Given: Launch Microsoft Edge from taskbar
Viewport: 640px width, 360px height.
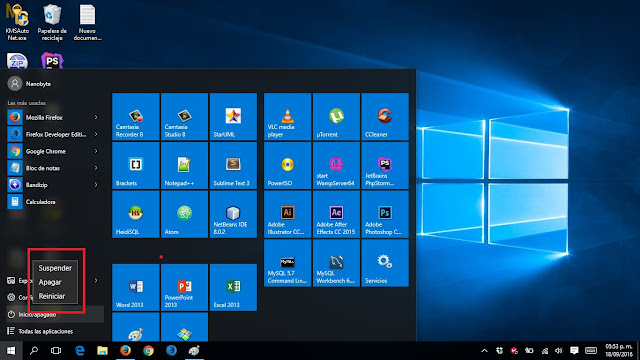Looking at the screenshot, I should point(80,351).
